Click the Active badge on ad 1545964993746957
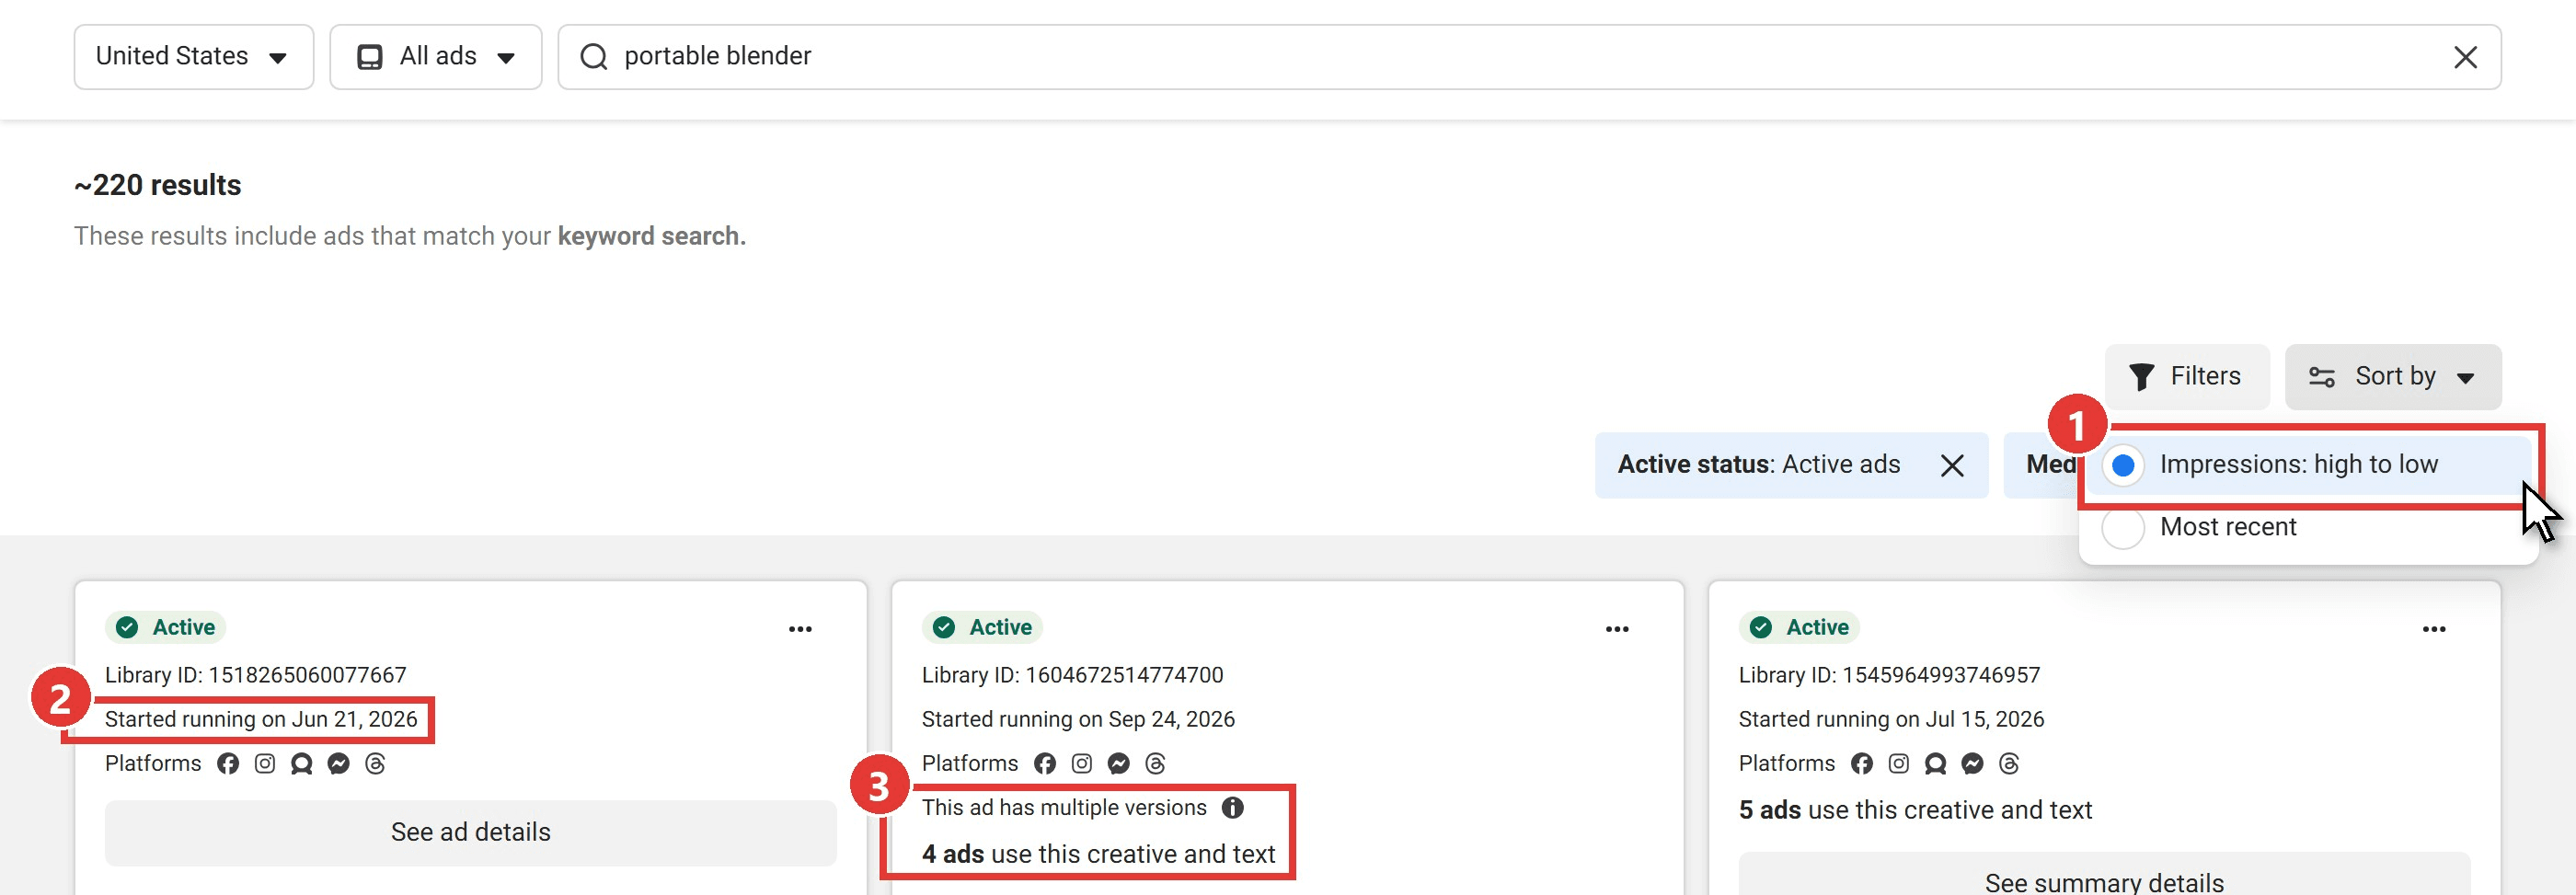 tap(1800, 627)
